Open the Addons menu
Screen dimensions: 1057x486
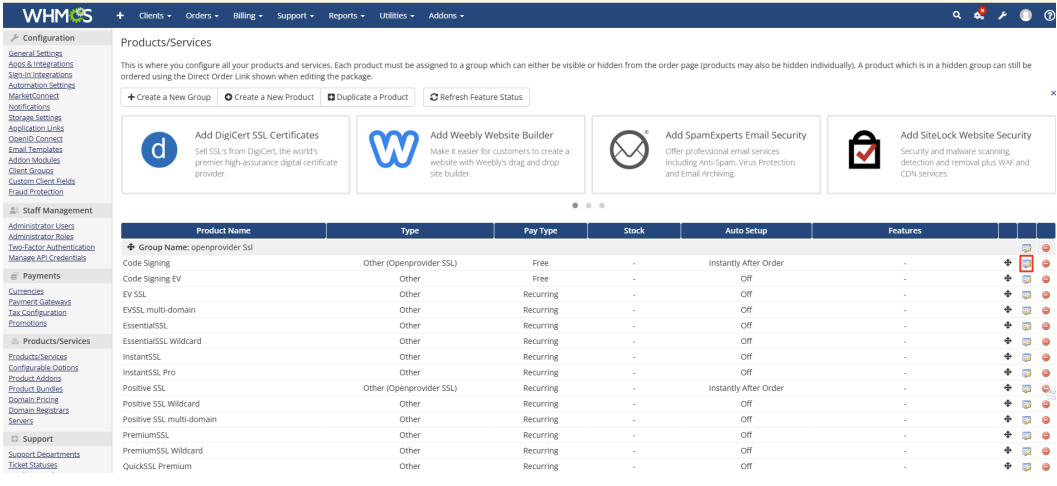pos(446,16)
